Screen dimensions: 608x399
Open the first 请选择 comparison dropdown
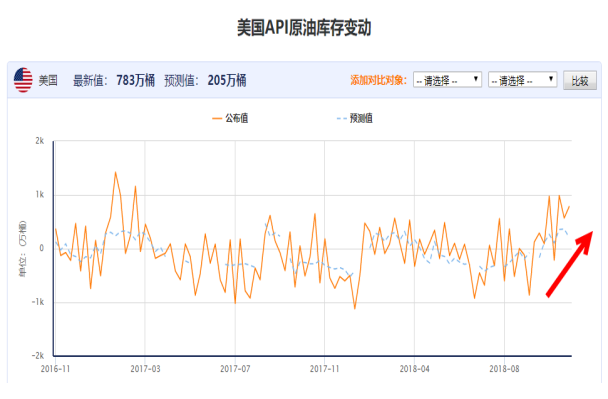pos(447,80)
